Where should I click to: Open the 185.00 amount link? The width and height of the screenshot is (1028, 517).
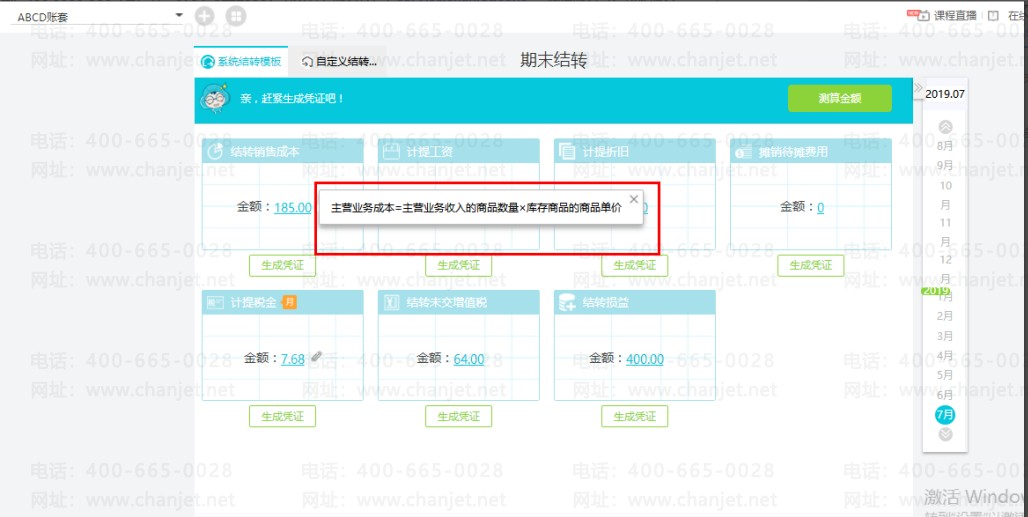293,208
